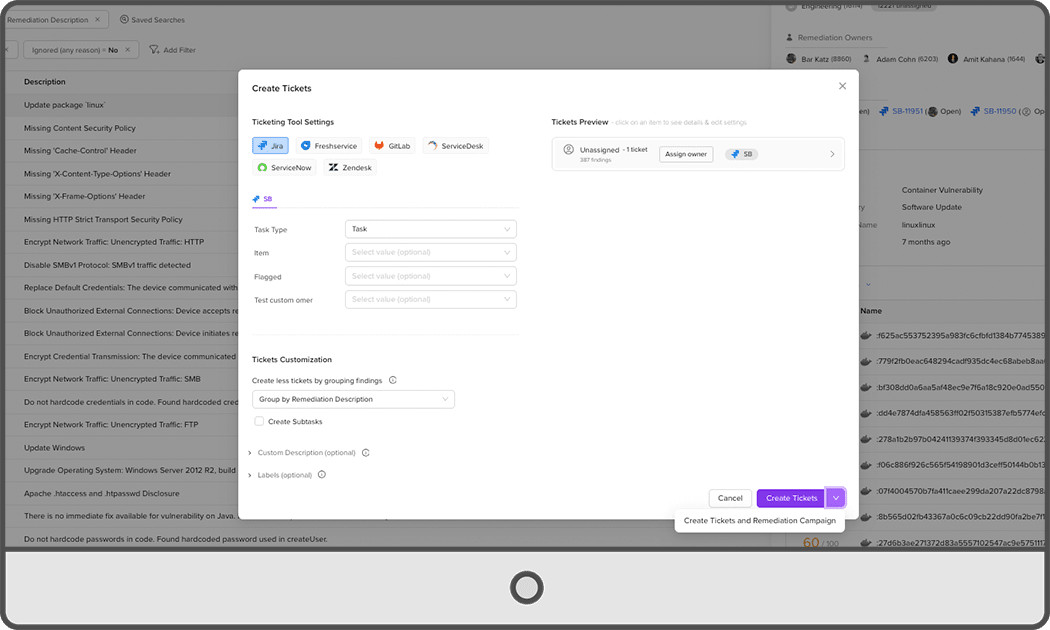Choose GitLab ticketing tool
The image size is (1050, 630).
point(392,145)
